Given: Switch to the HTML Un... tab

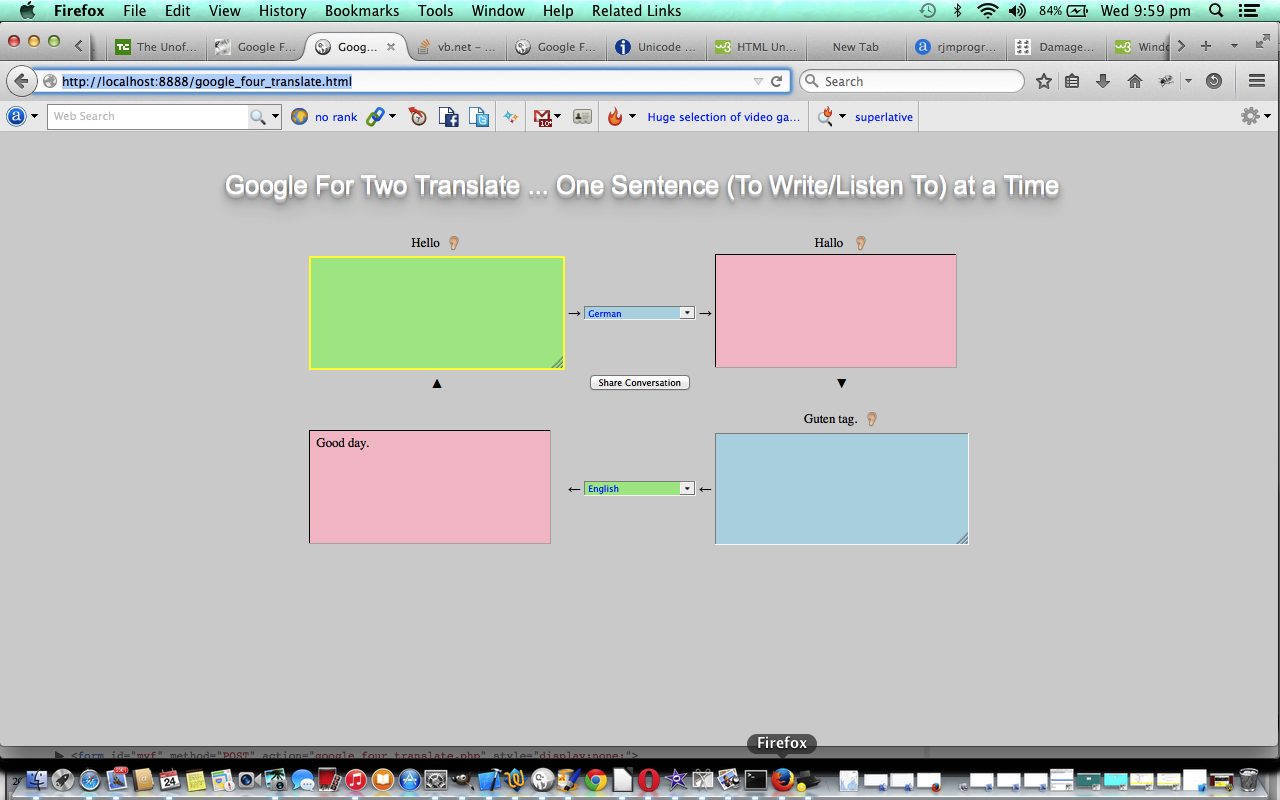Looking at the screenshot, I should (757, 47).
